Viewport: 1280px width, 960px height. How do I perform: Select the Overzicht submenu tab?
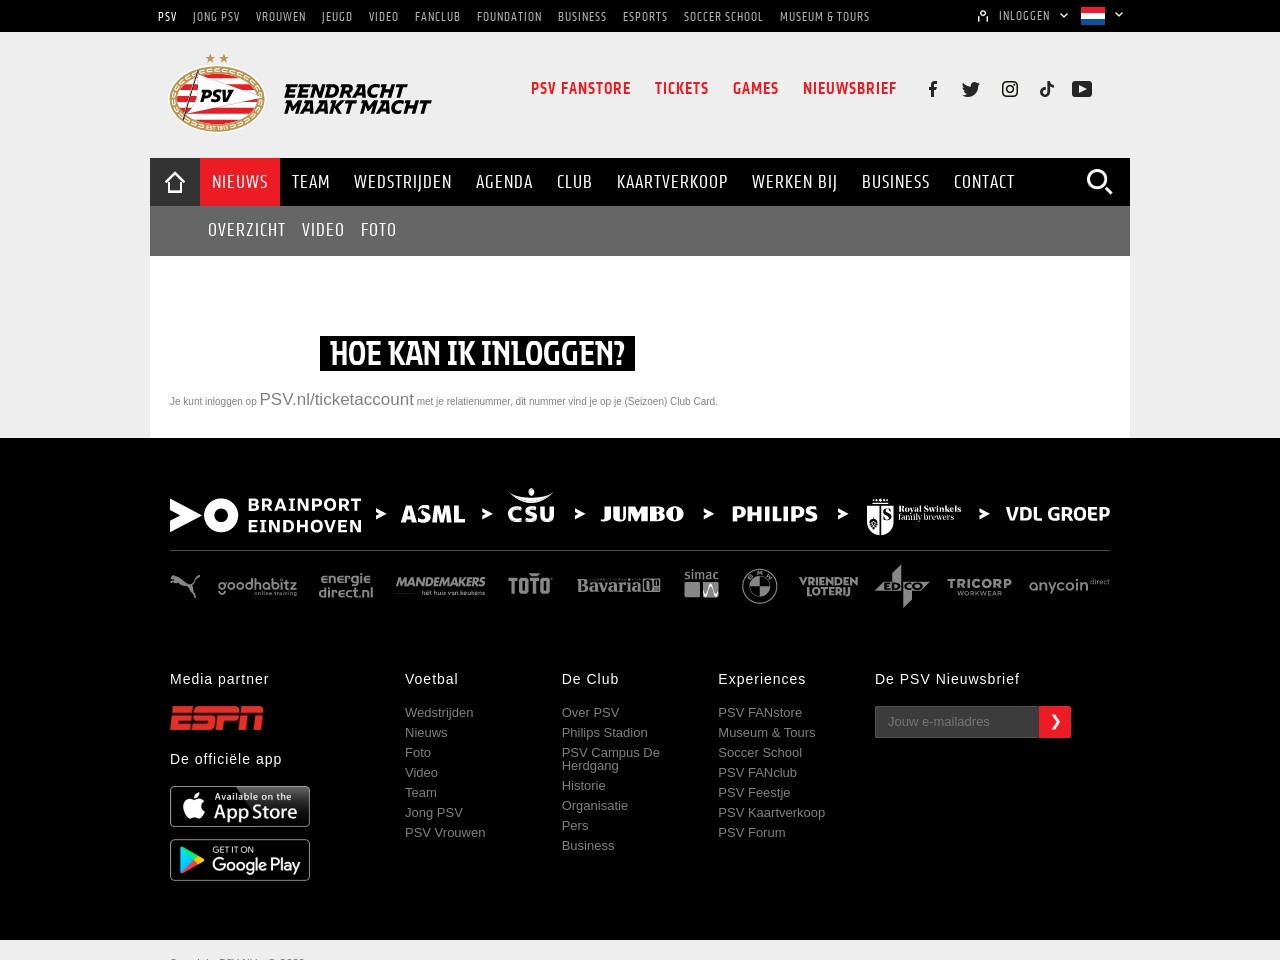[x=247, y=230]
